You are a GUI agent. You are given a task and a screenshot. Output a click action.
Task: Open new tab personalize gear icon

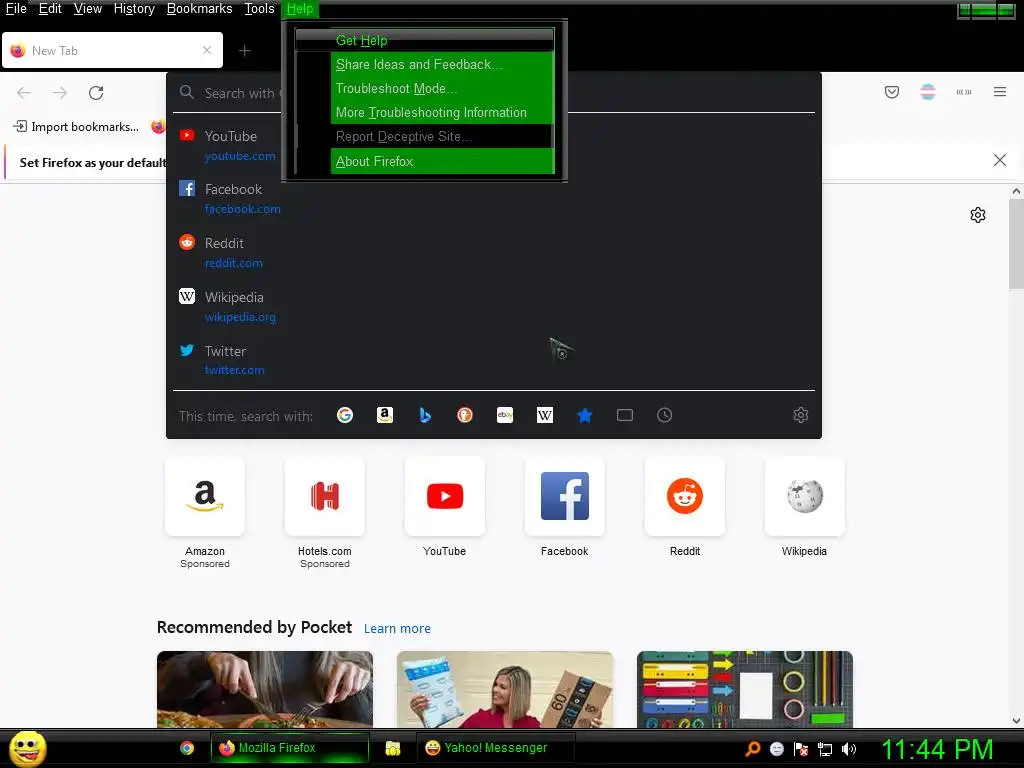[977, 215]
